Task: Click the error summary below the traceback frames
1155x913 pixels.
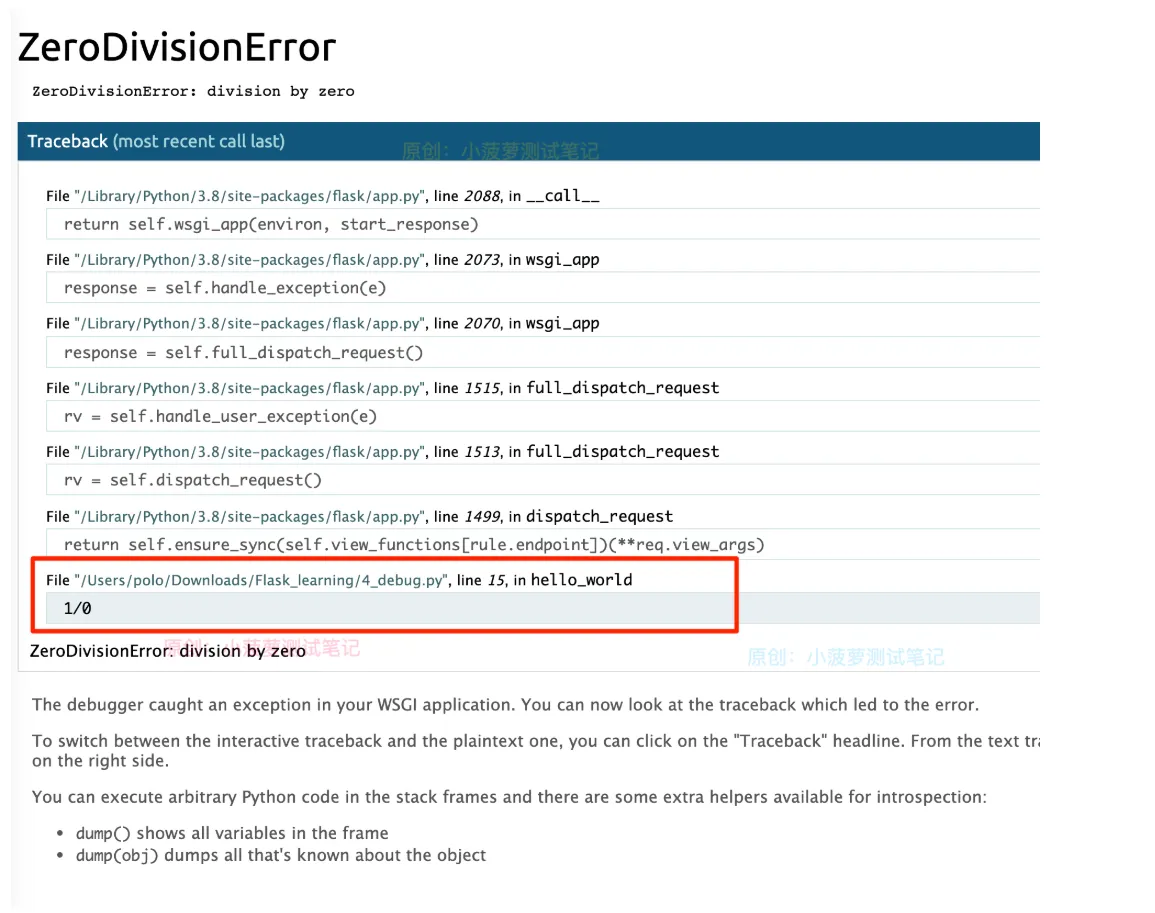Action: pyautogui.click(x=168, y=651)
